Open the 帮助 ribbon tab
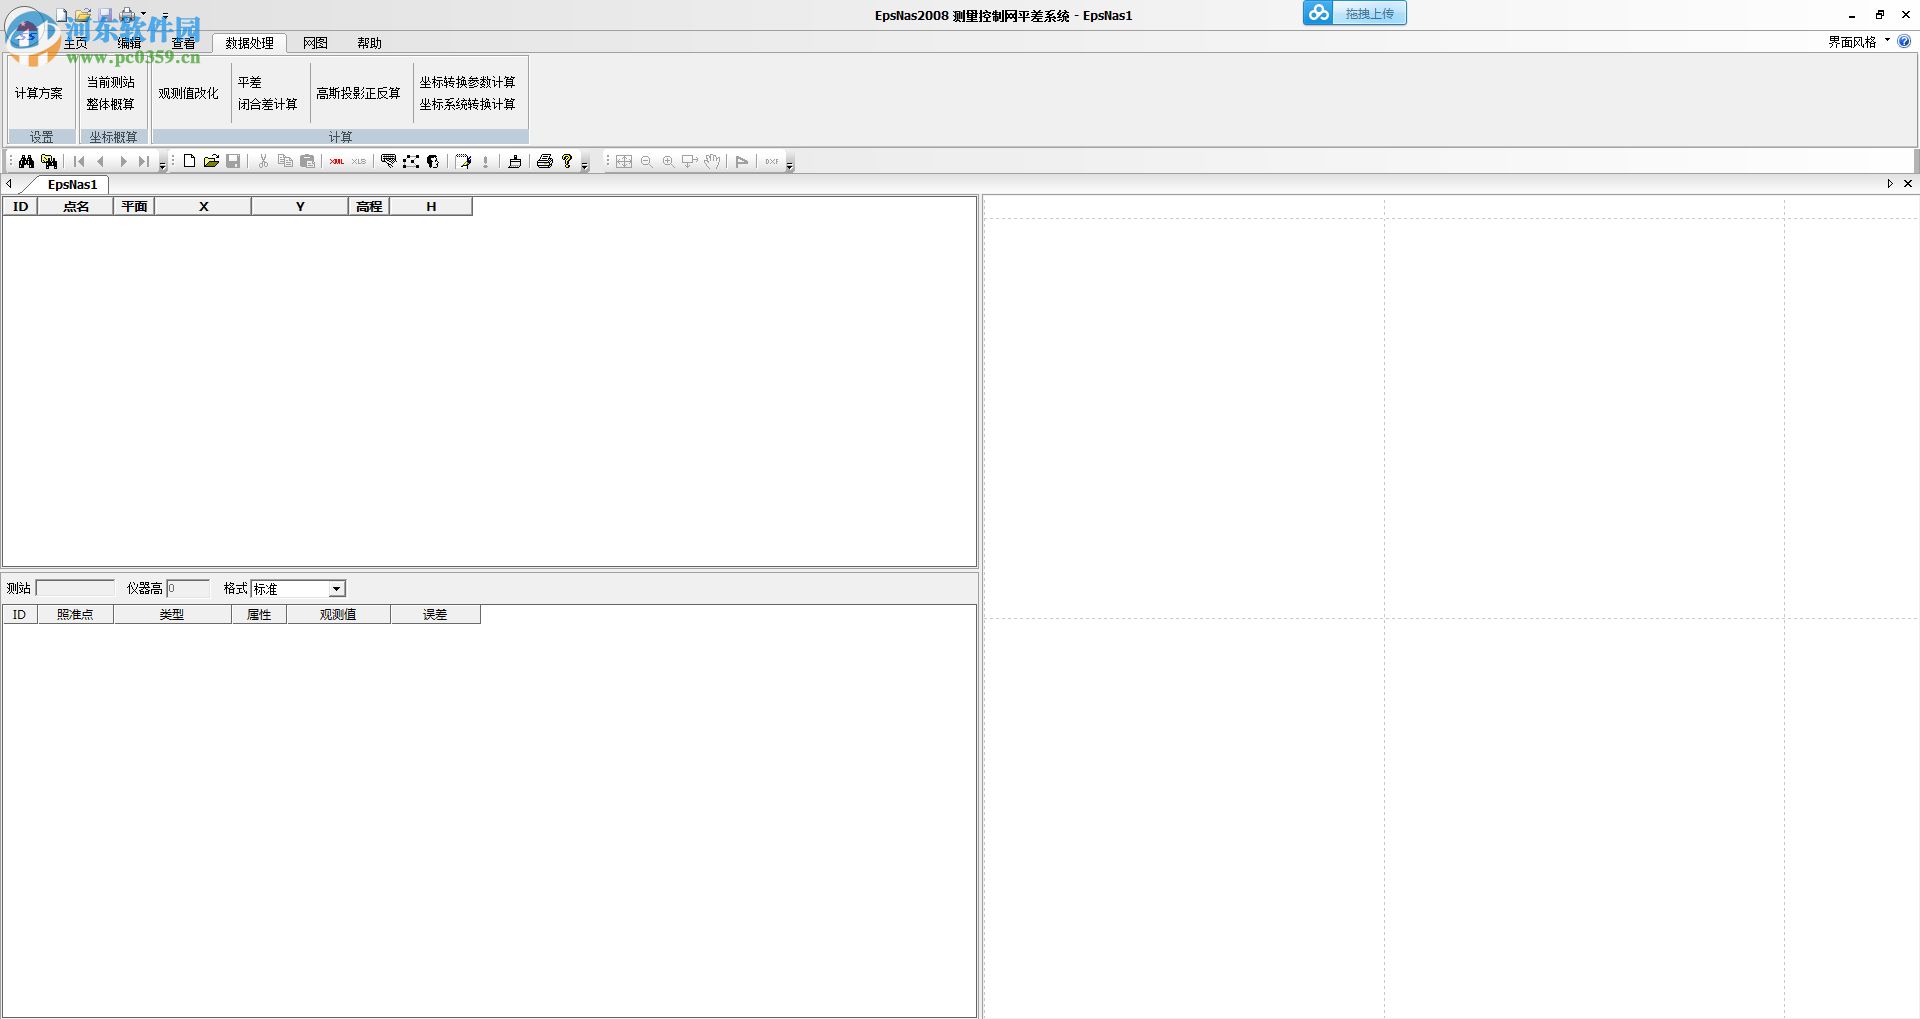1920x1019 pixels. [369, 43]
